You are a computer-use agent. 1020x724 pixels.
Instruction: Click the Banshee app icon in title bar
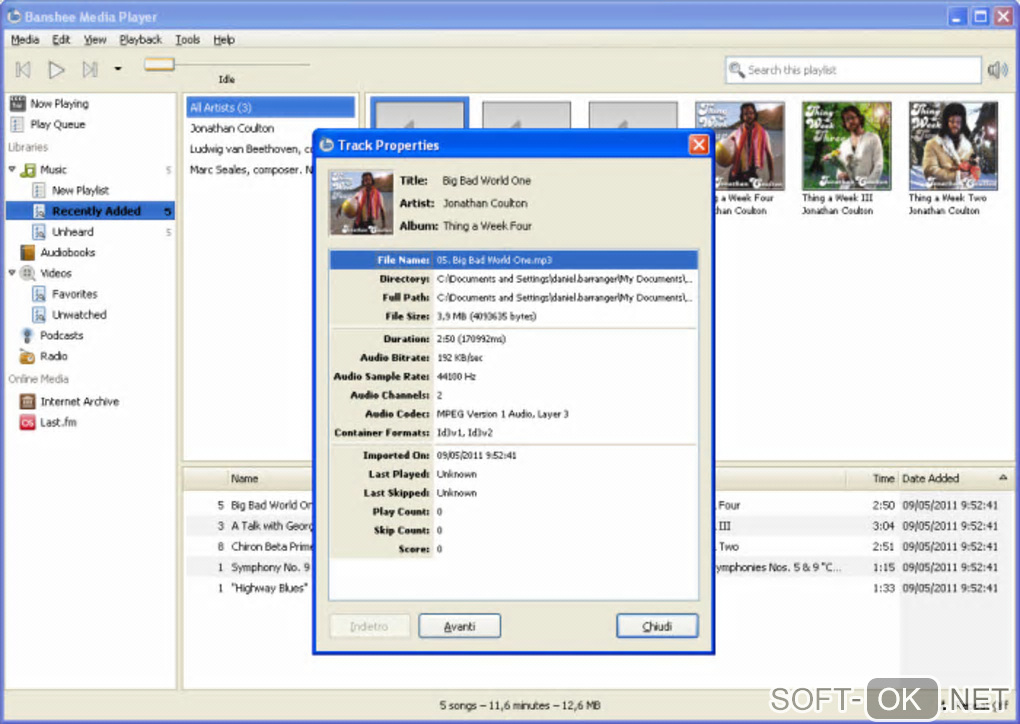[x=14, y=16]
